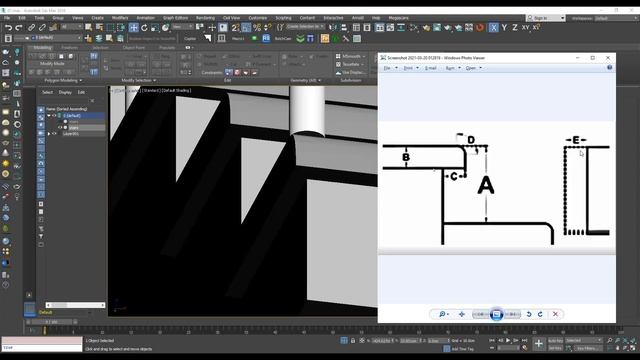
Task: Click the MSmooth button in ribbon
Action: pos(351,56)
